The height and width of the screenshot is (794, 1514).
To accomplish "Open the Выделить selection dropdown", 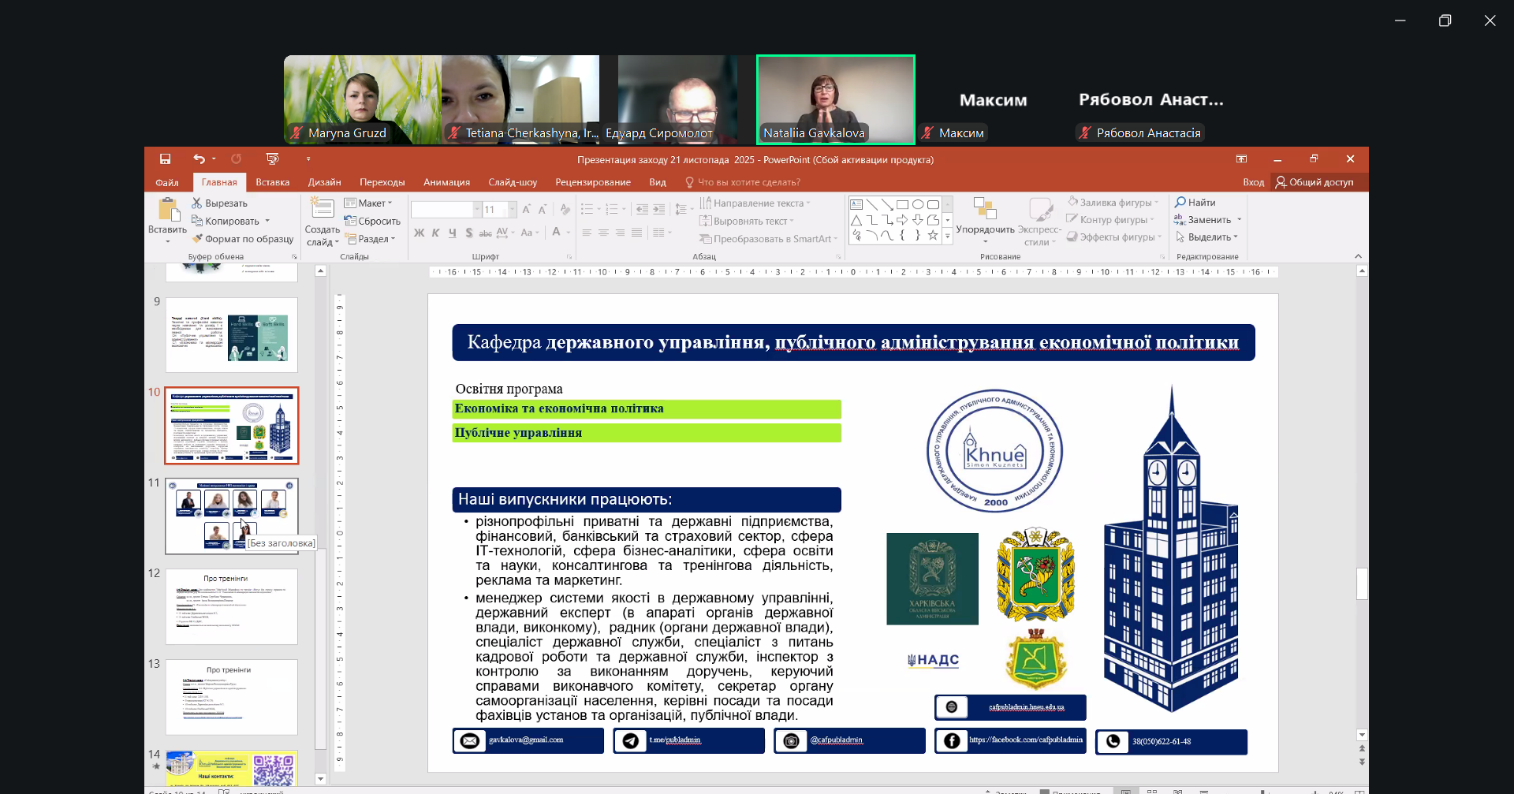I will pos(1207,237).
